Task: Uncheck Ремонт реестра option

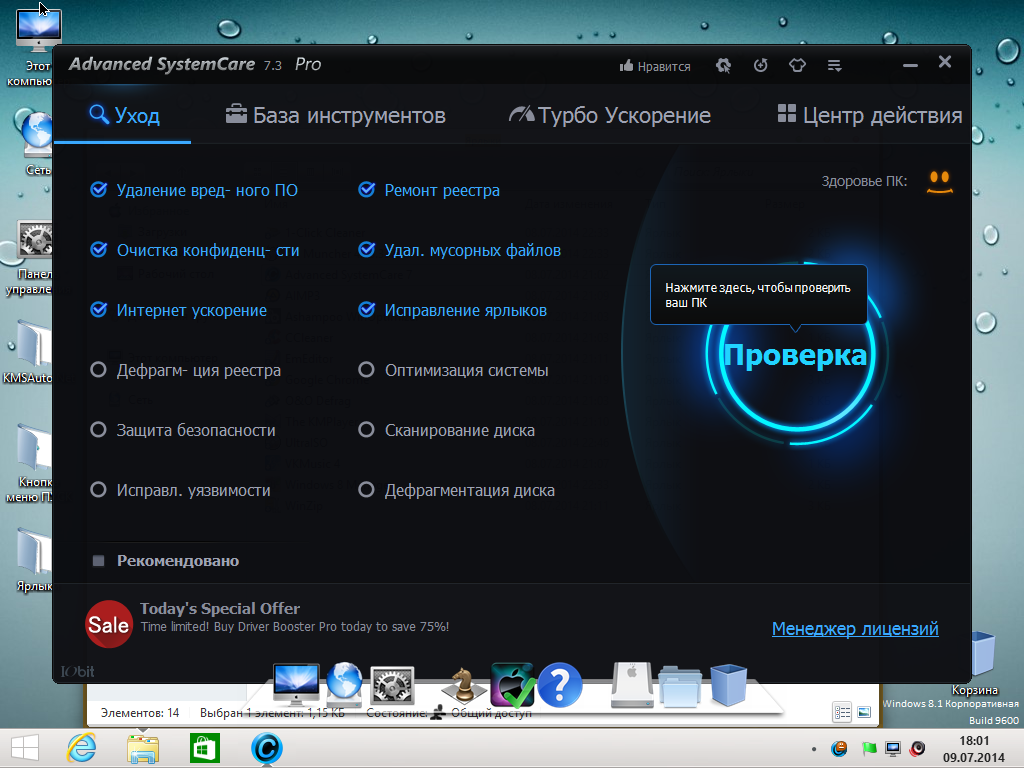Action: click(x=367, y=190)
